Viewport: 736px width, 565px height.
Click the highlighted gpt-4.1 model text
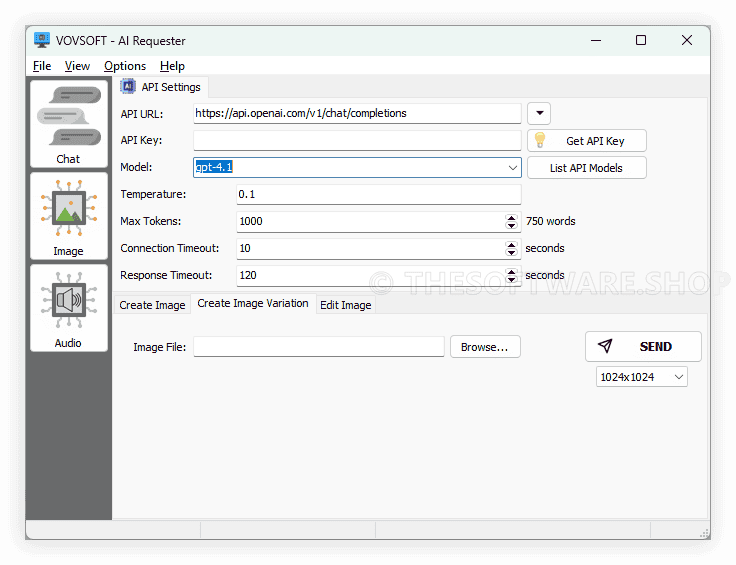[214, 167]
